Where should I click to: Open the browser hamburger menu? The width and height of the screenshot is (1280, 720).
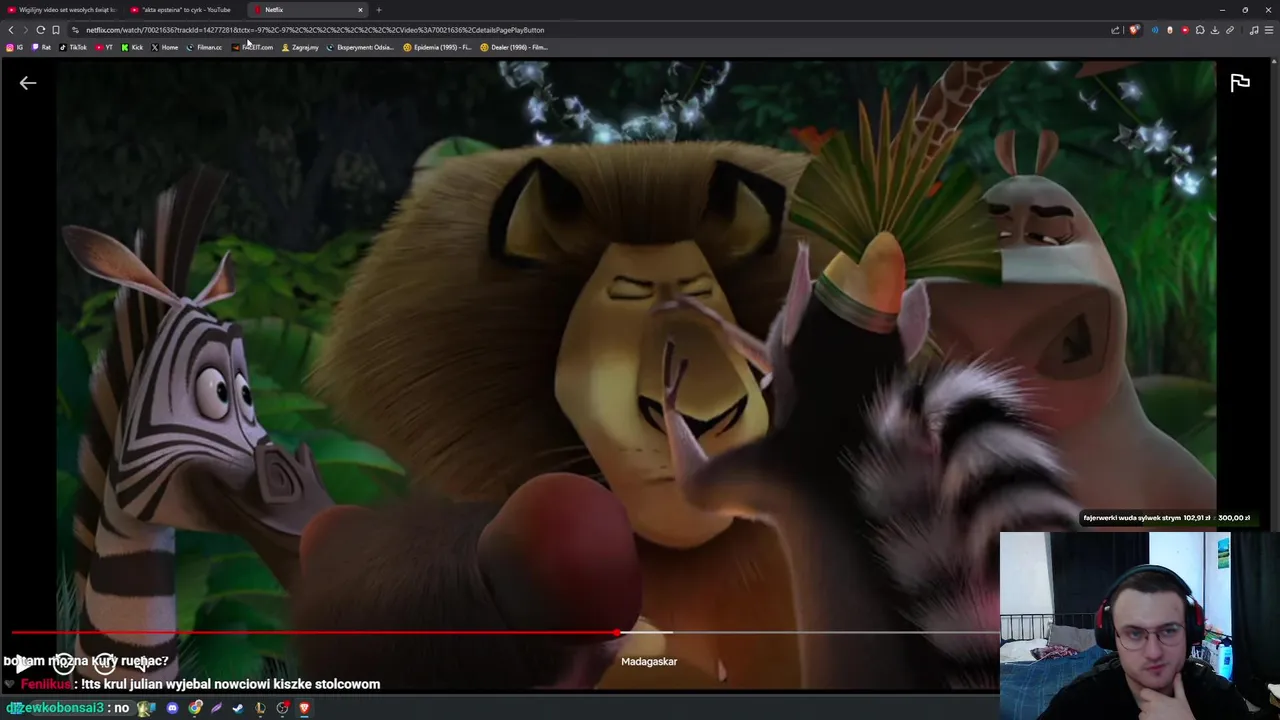pos(1269,30)
